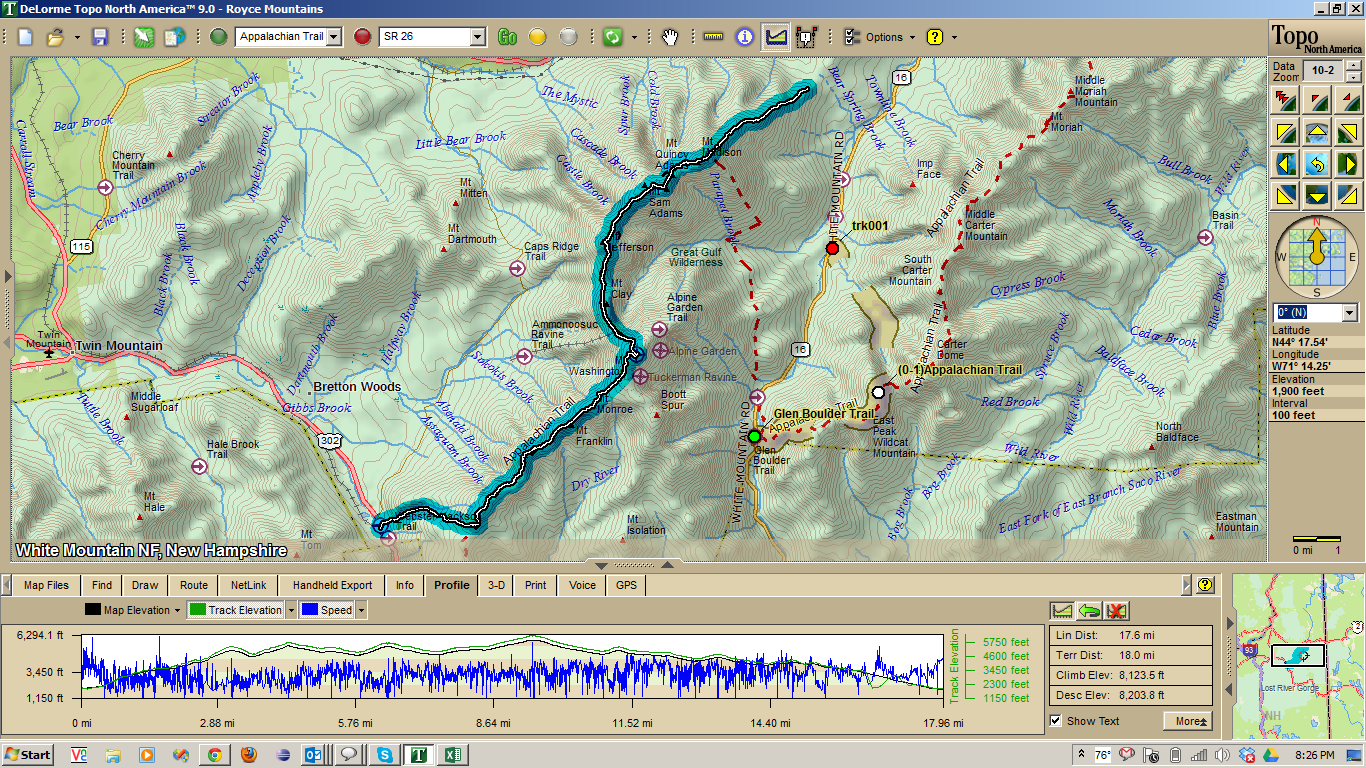Open the 0° (N) map rotation dropdown
This screenshot has width=1366, height=768.
click(1349, 312)
